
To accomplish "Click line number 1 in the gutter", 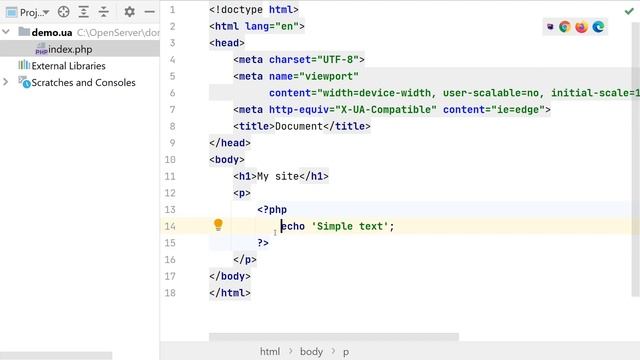I will pyautogui.click(x=172, y=10).
